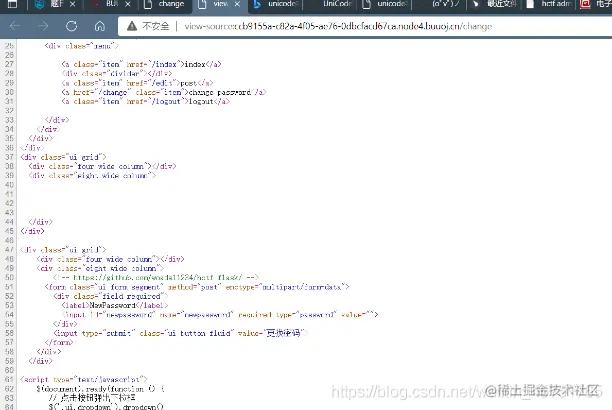Click 'four wide column' div on line 38
The height and width of the screenshot is (410, 612).
click(102, 166)
